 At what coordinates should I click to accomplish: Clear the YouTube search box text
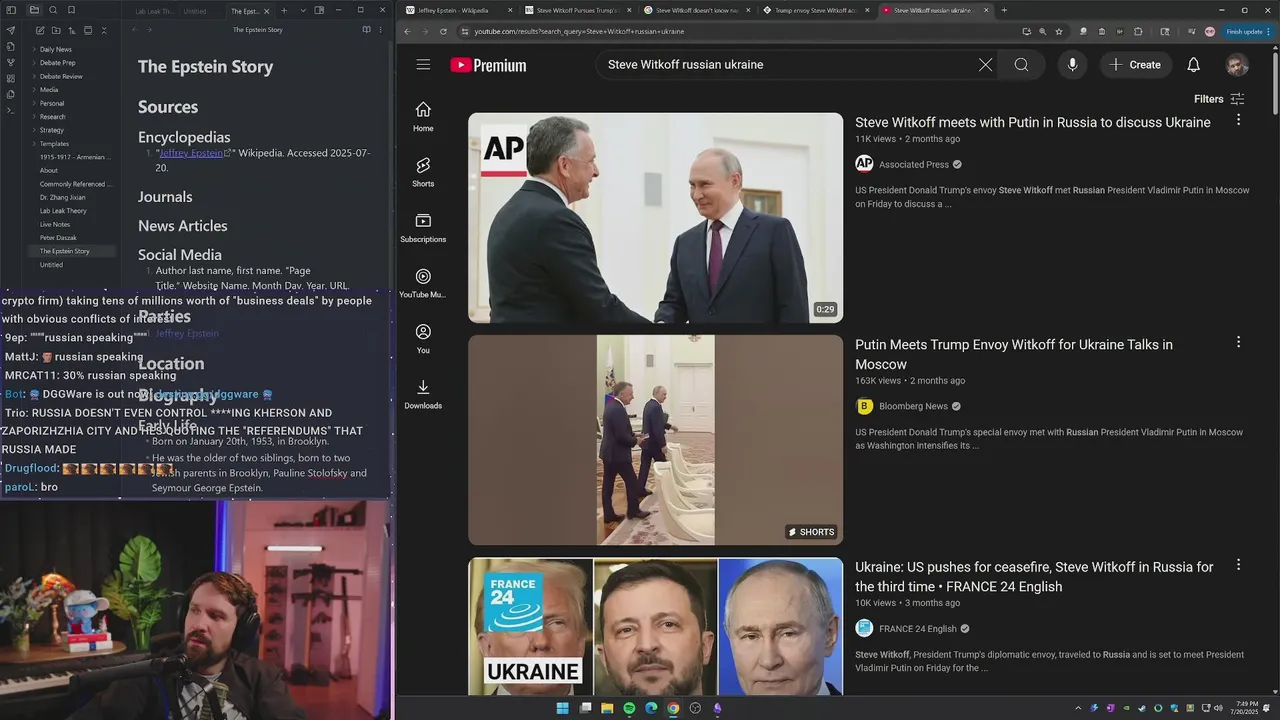tap(985, 65)
